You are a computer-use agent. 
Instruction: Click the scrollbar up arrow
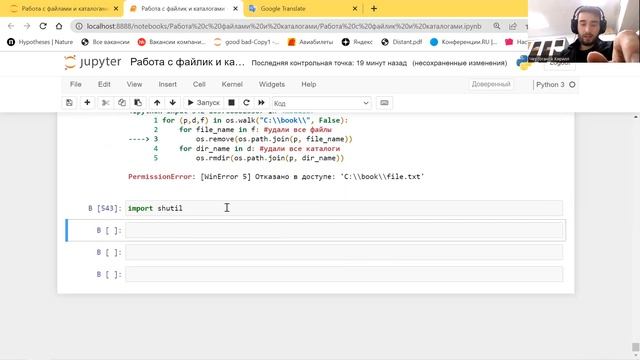pos(636,118)
